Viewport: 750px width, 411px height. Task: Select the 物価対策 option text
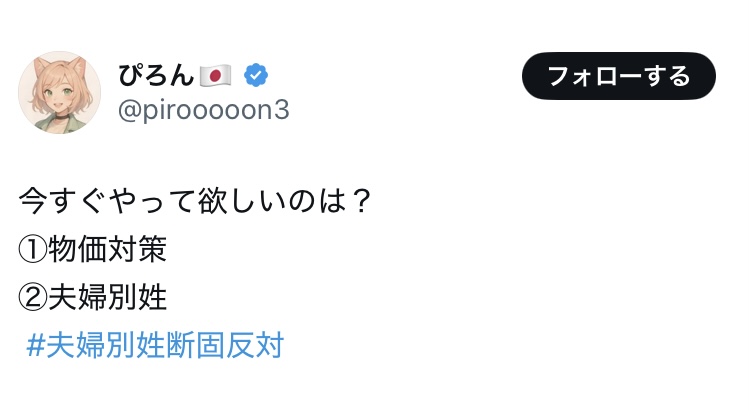click(107, 249)
